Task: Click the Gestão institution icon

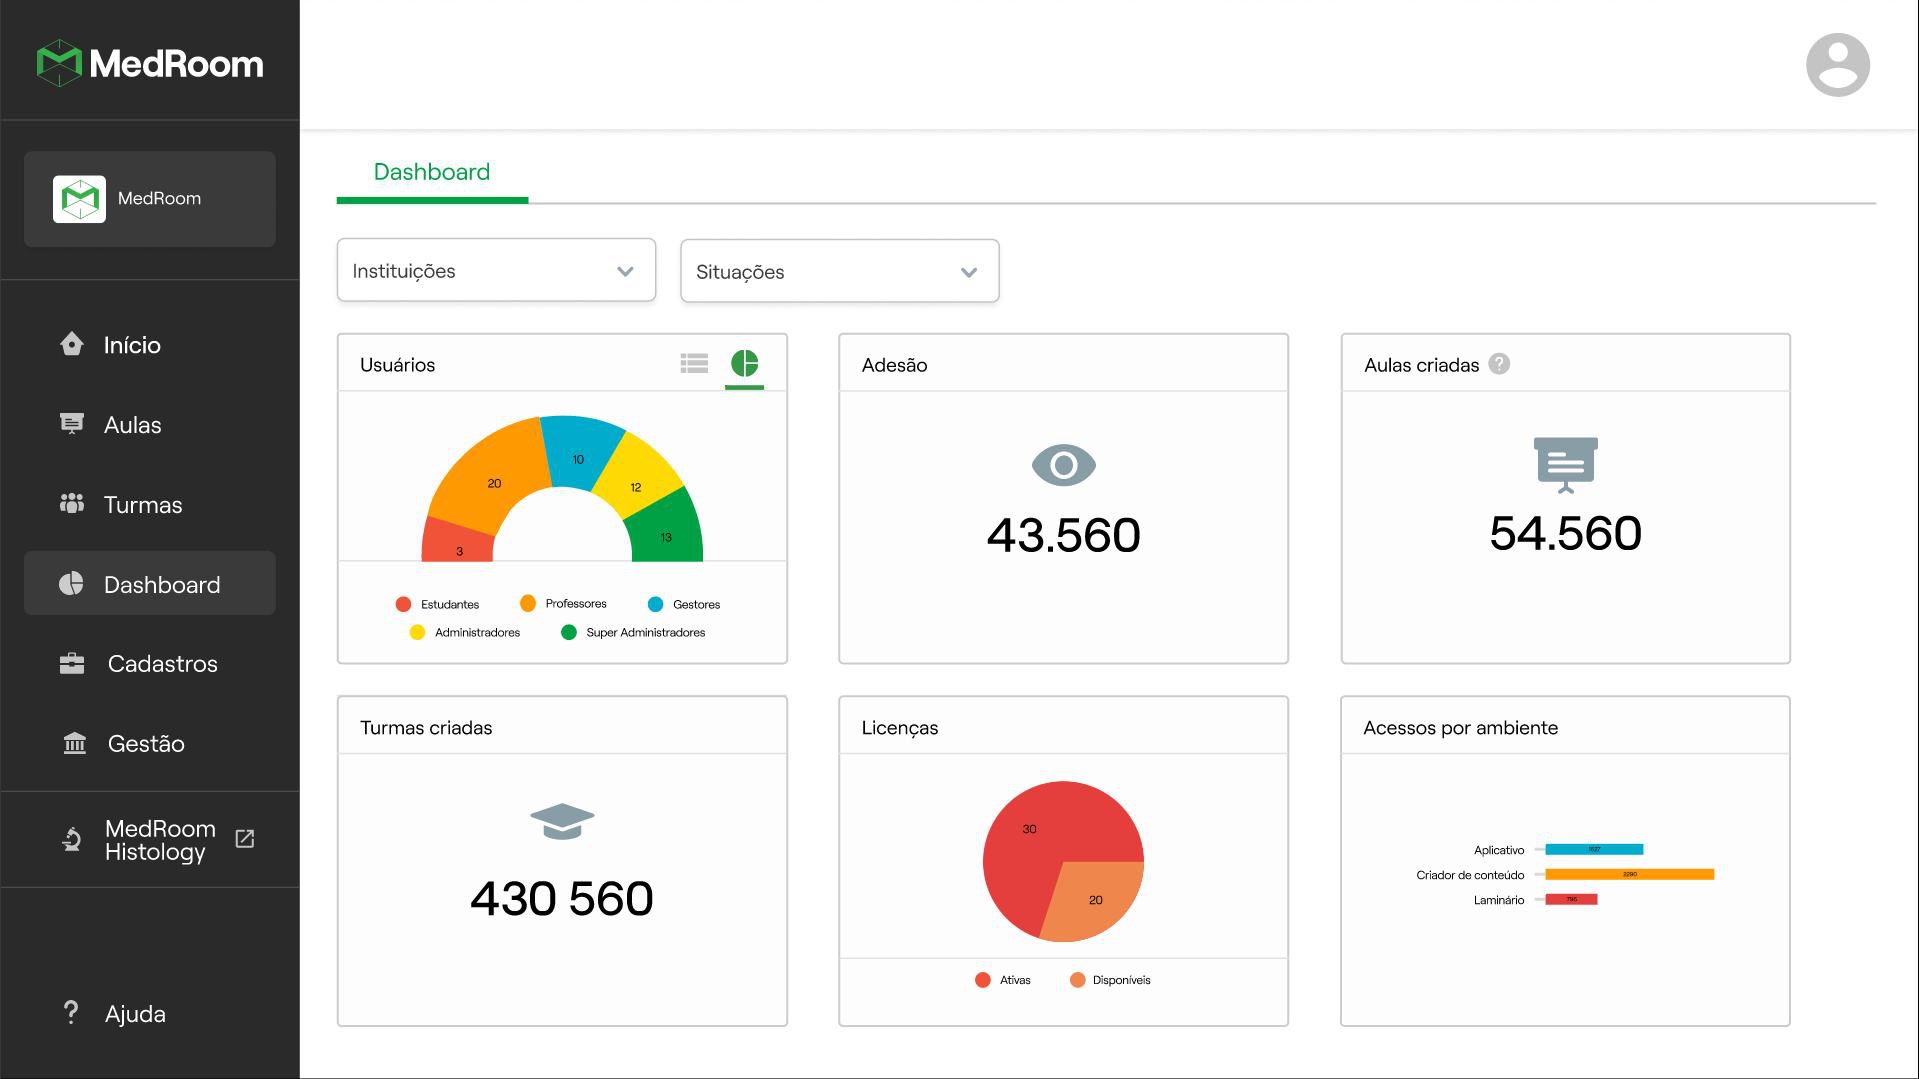Action: [74, 743]
